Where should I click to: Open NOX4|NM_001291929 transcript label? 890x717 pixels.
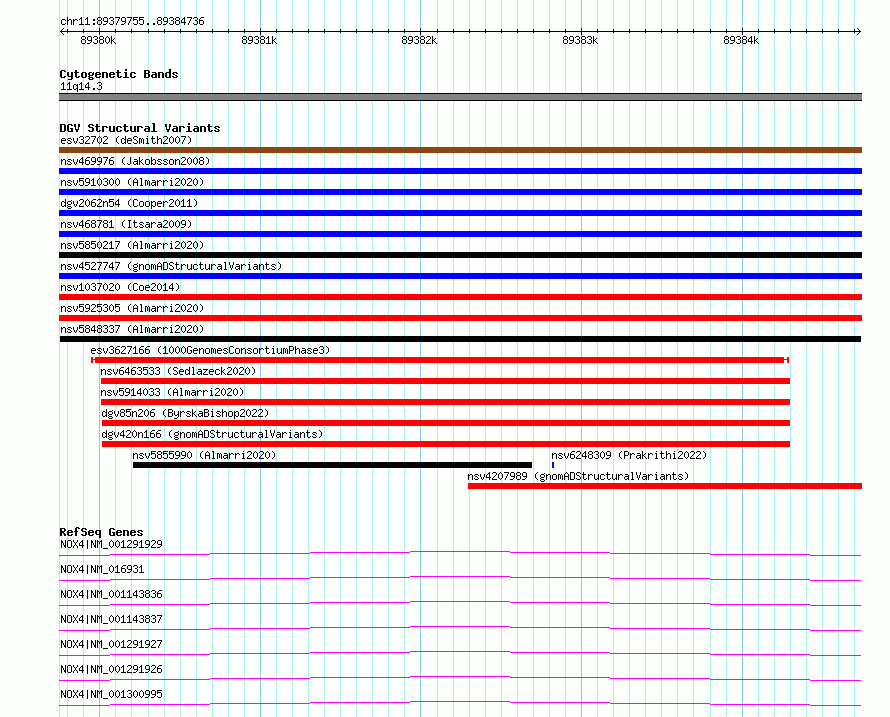111,544
